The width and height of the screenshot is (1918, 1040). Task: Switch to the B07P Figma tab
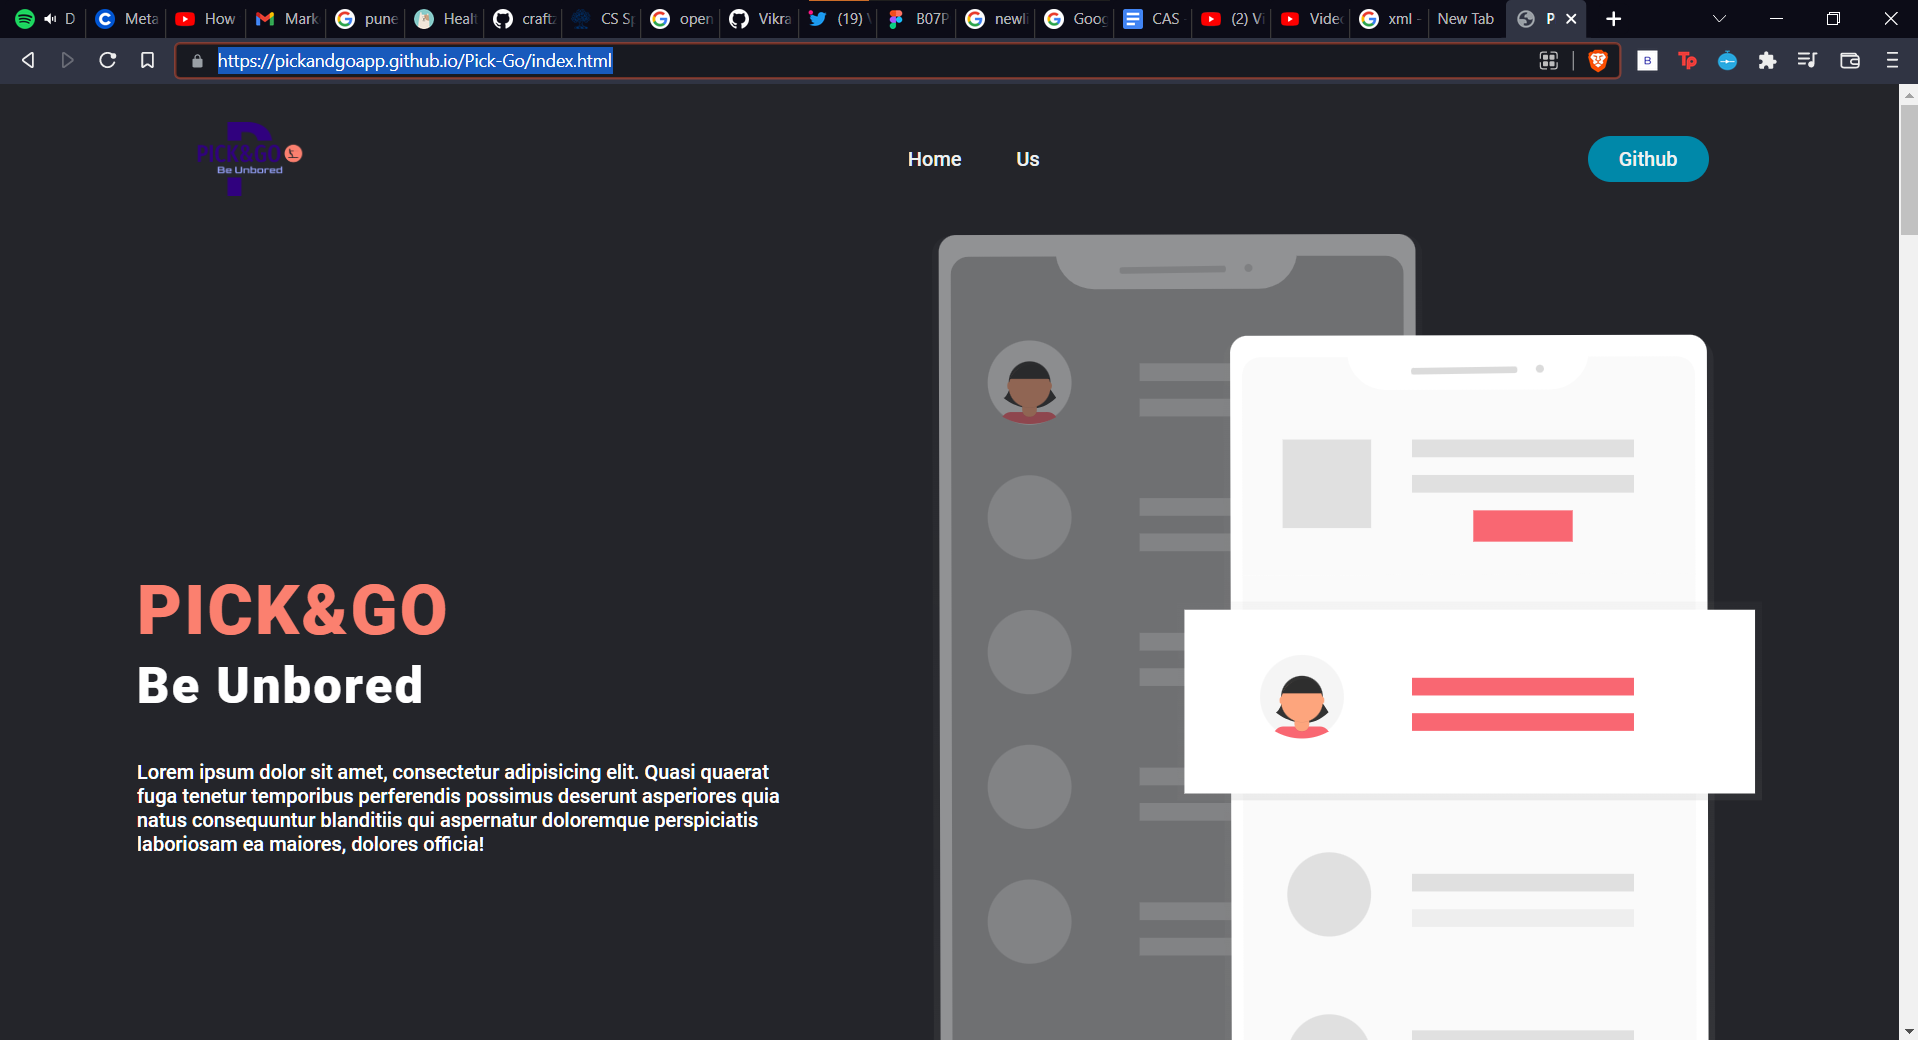(x=918, y=19)
